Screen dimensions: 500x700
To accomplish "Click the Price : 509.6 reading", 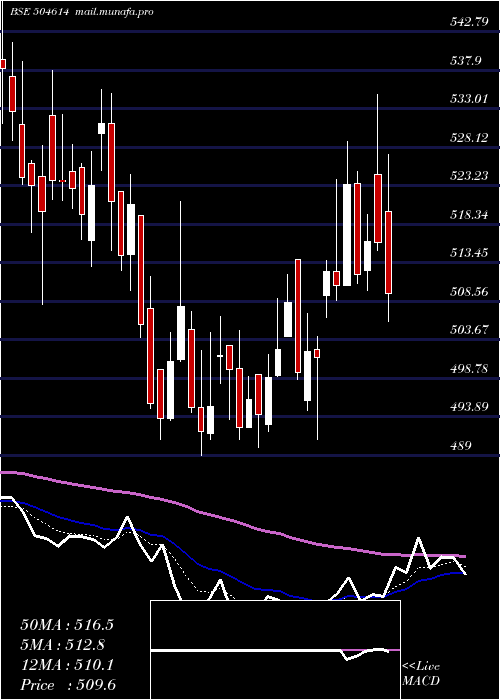I will (x=69, y=685).
